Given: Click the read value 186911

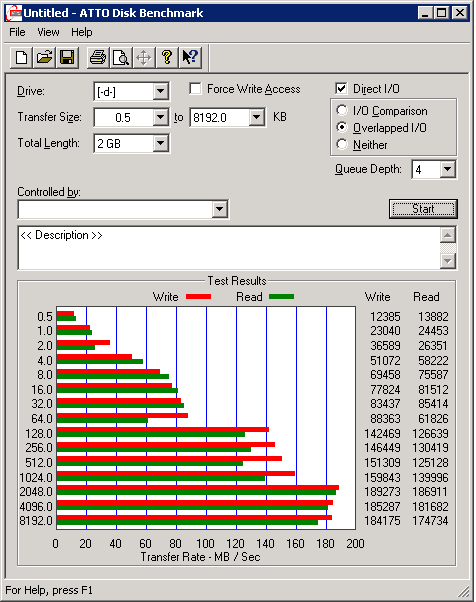Looking at the screenshot, I should (430, 492).
